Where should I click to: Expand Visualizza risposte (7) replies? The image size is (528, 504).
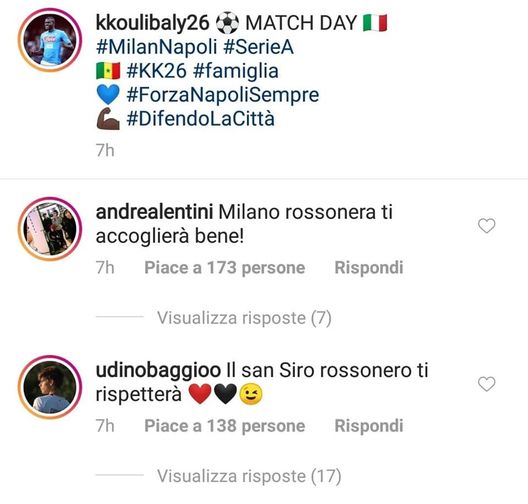click(244, 318)
